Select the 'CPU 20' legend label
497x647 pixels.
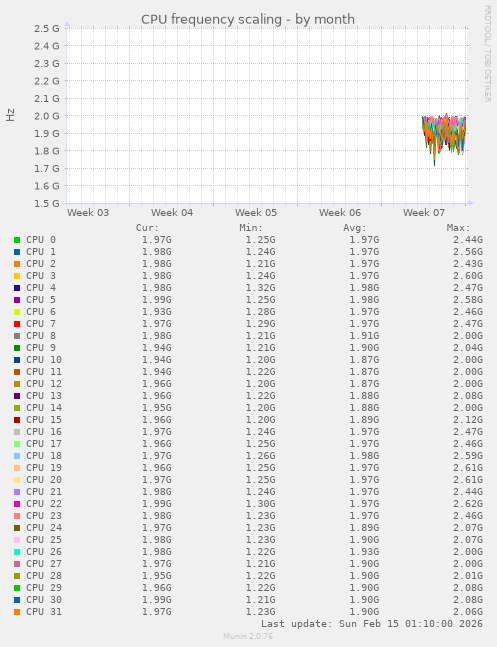pyautogui.click(x=44, y=479)
